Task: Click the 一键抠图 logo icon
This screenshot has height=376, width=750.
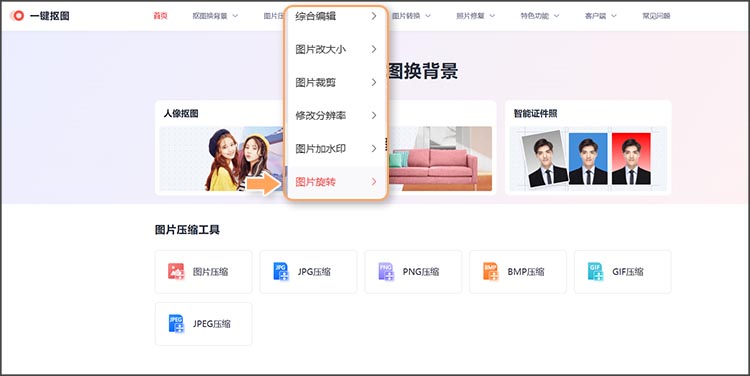Action: (x=17, y=16)
